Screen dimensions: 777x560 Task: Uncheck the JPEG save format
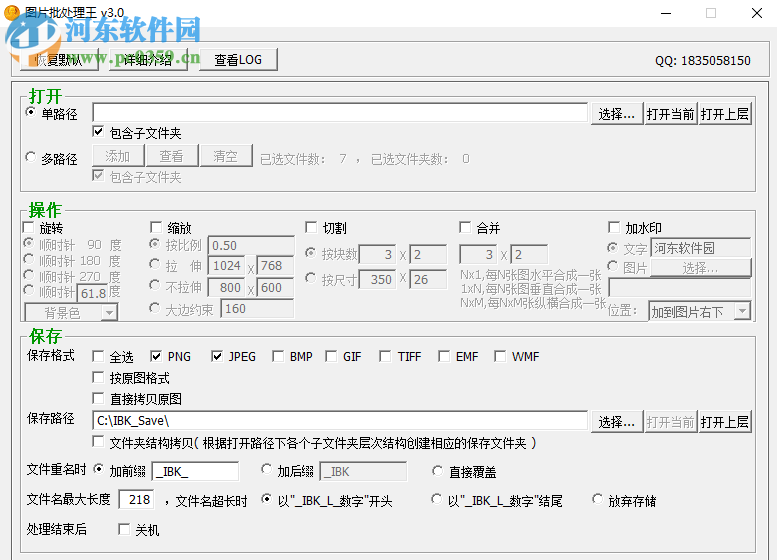217,356
